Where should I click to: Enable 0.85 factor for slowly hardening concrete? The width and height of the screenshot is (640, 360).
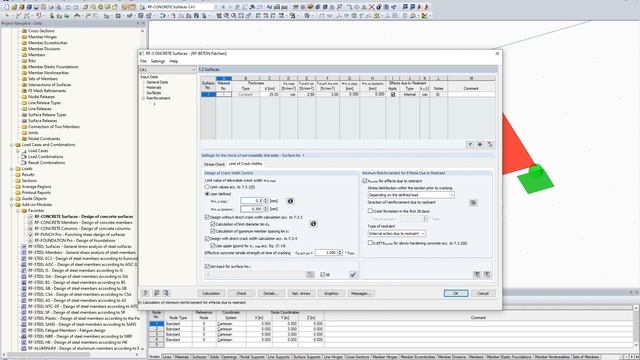pos(370,243)
